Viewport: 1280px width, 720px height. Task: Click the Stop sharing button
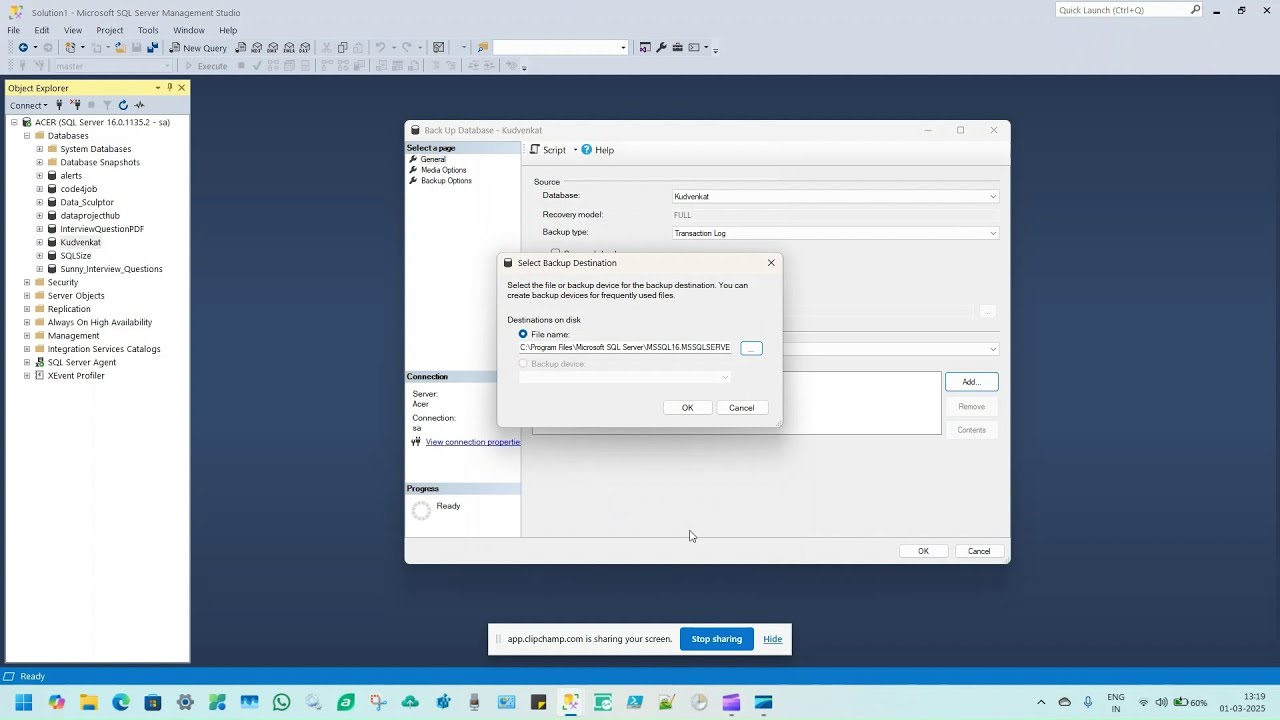(717, 639)
